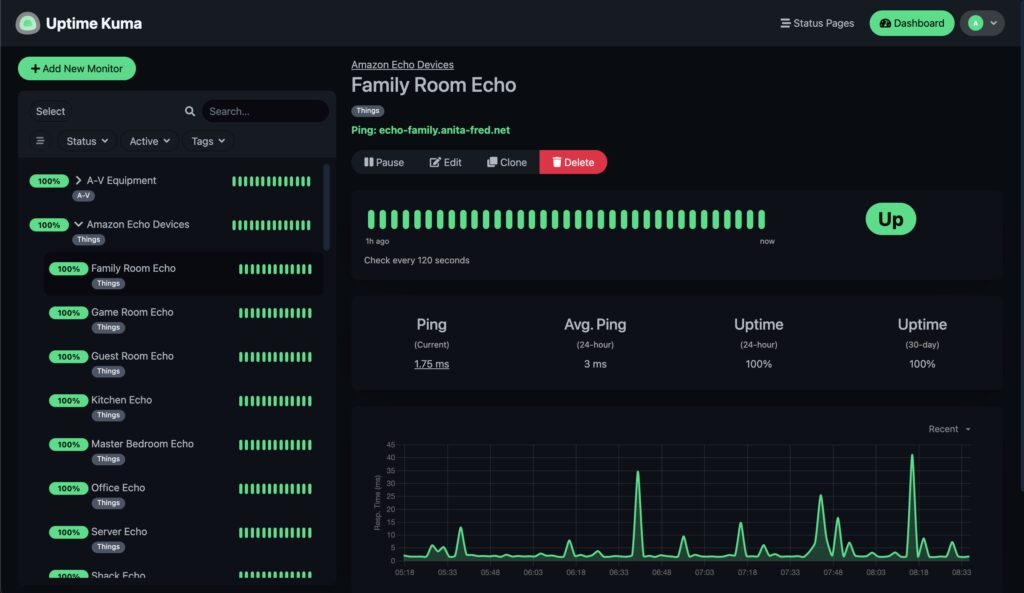Click the 1.75 ms current ping link
1024x593 pixels.
[x=431, y=364]
